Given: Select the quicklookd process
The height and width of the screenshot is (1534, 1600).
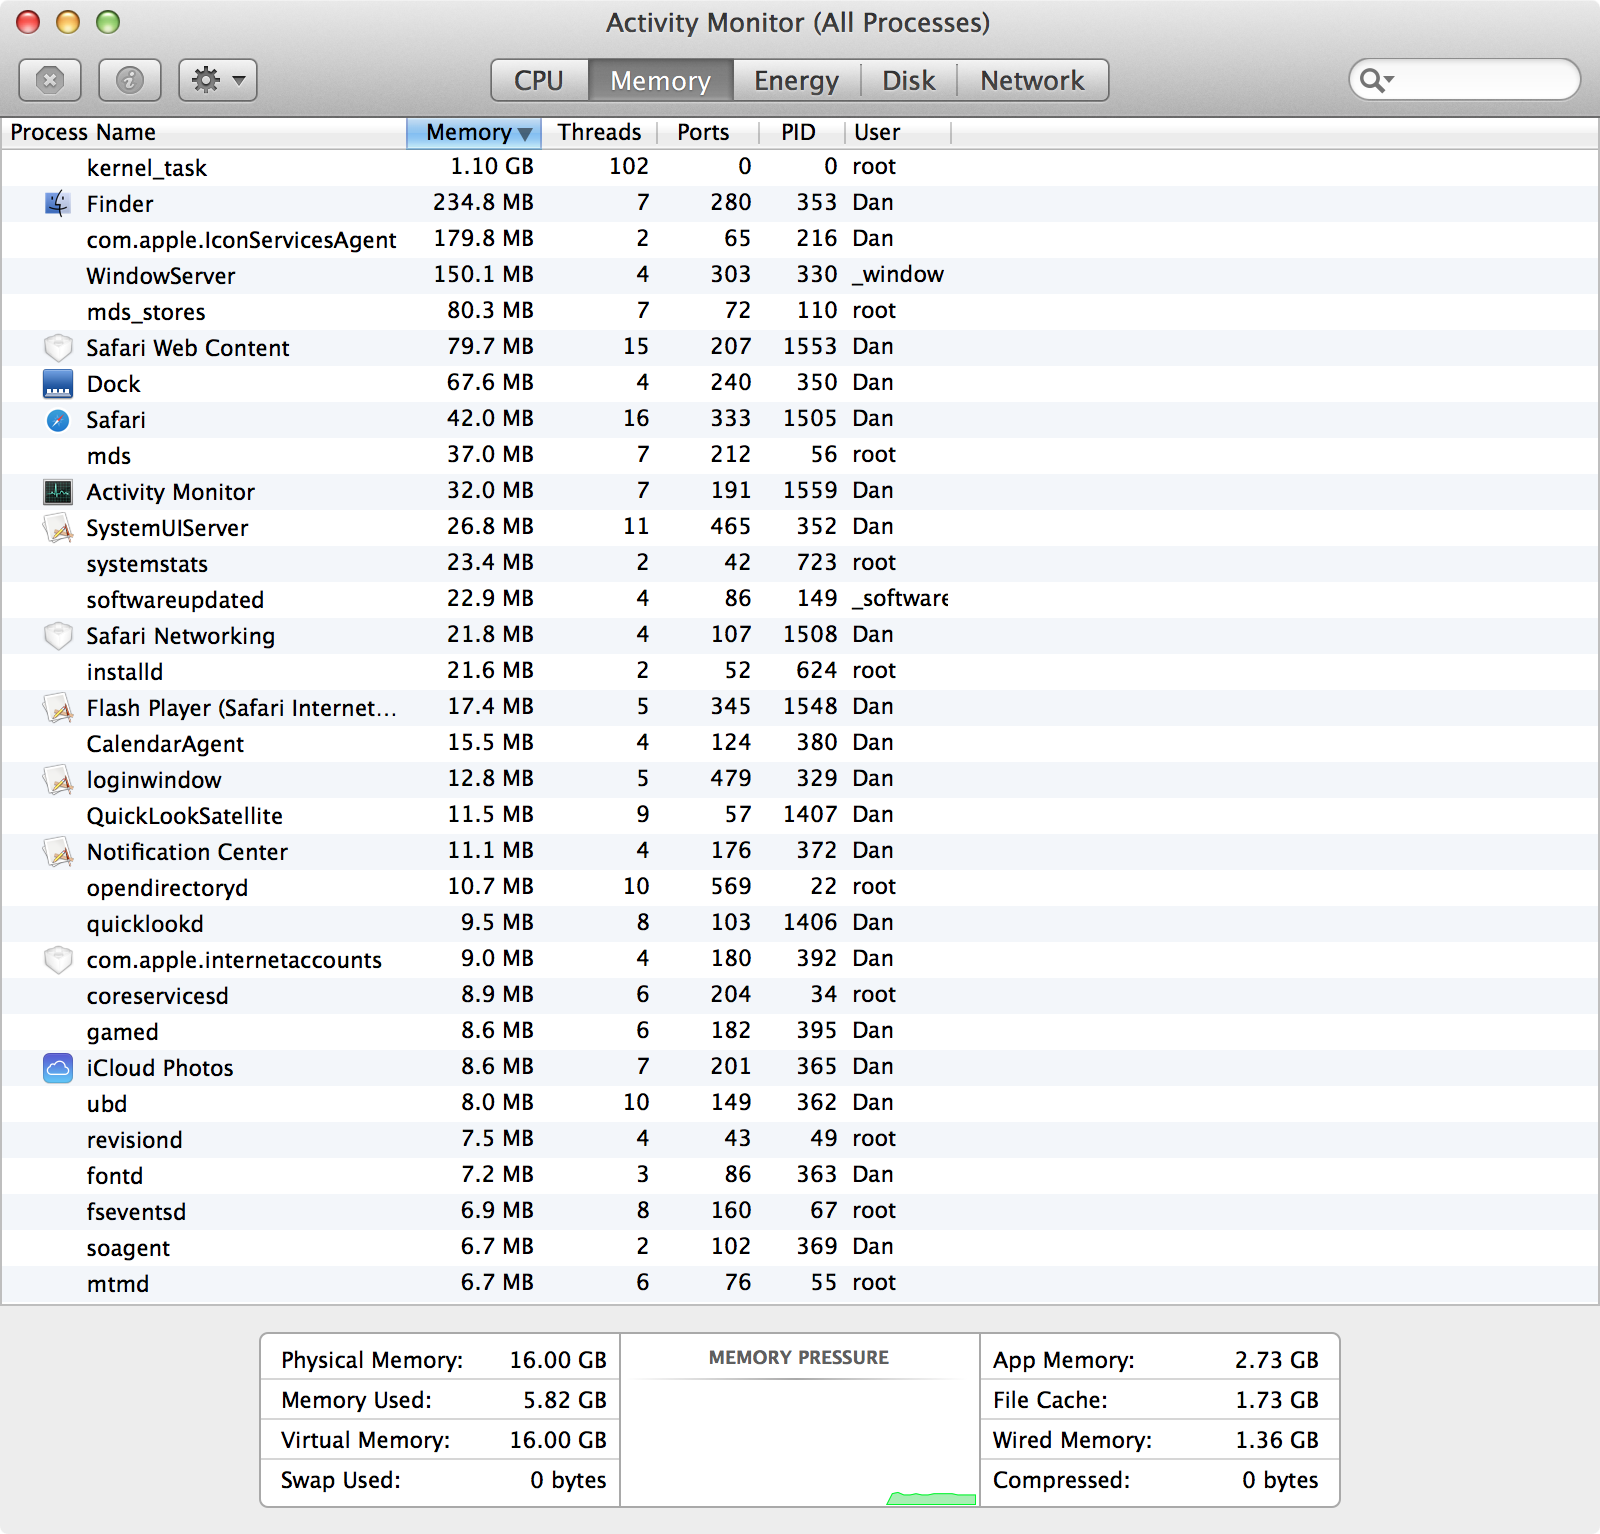Looking at the screenshot, I should tap(800, 924).
